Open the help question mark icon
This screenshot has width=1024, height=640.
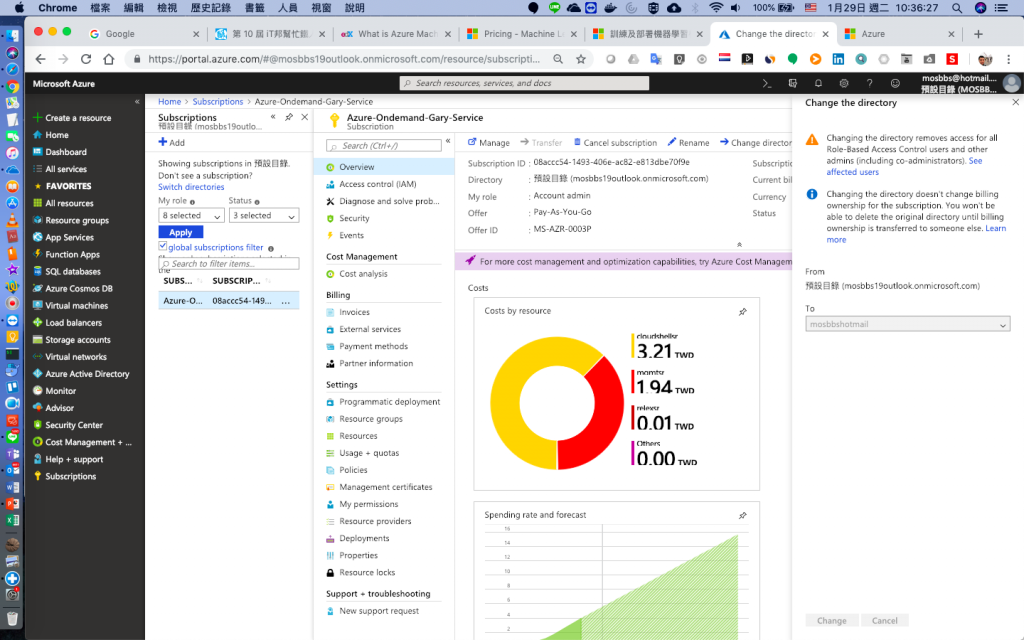[869, 83]
